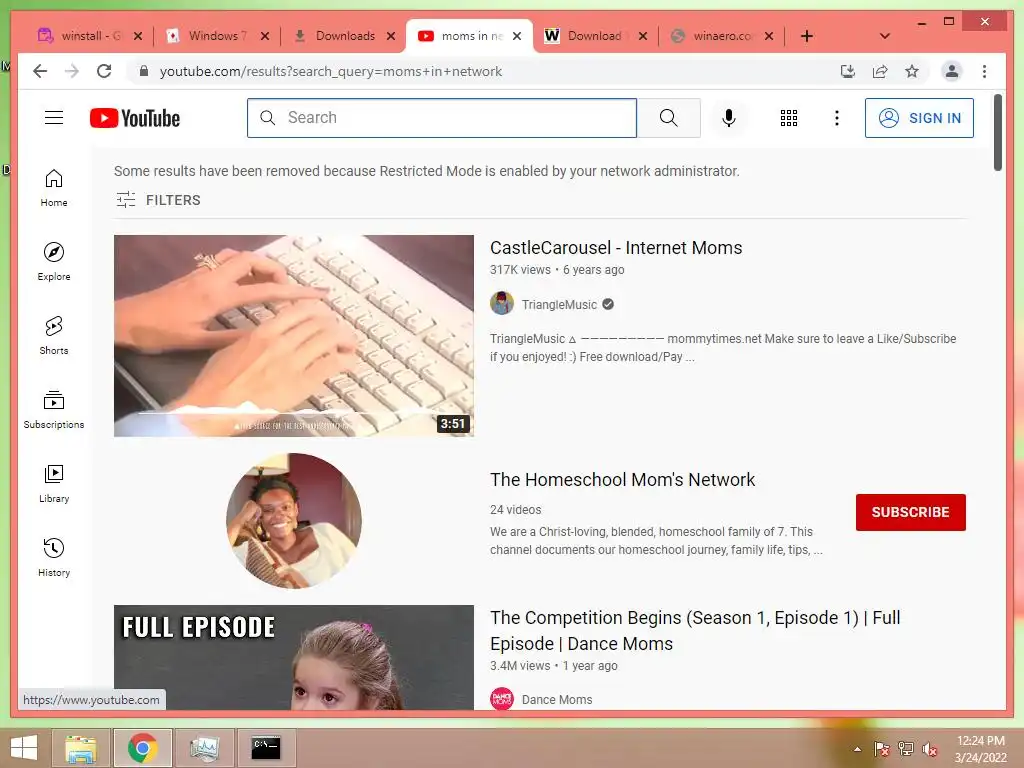The height and width of the screenshot is (768, 1024).
Task: Click the Dance Moms channel avatar
Action: pos(502,699)
